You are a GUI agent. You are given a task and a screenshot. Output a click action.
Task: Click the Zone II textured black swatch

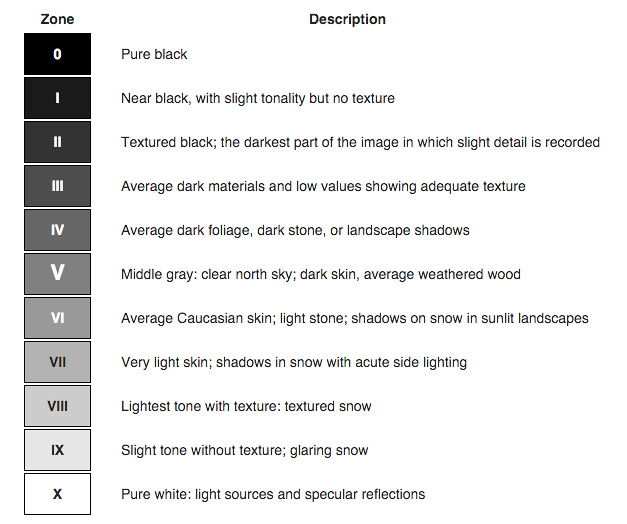[x=57, y=142]
